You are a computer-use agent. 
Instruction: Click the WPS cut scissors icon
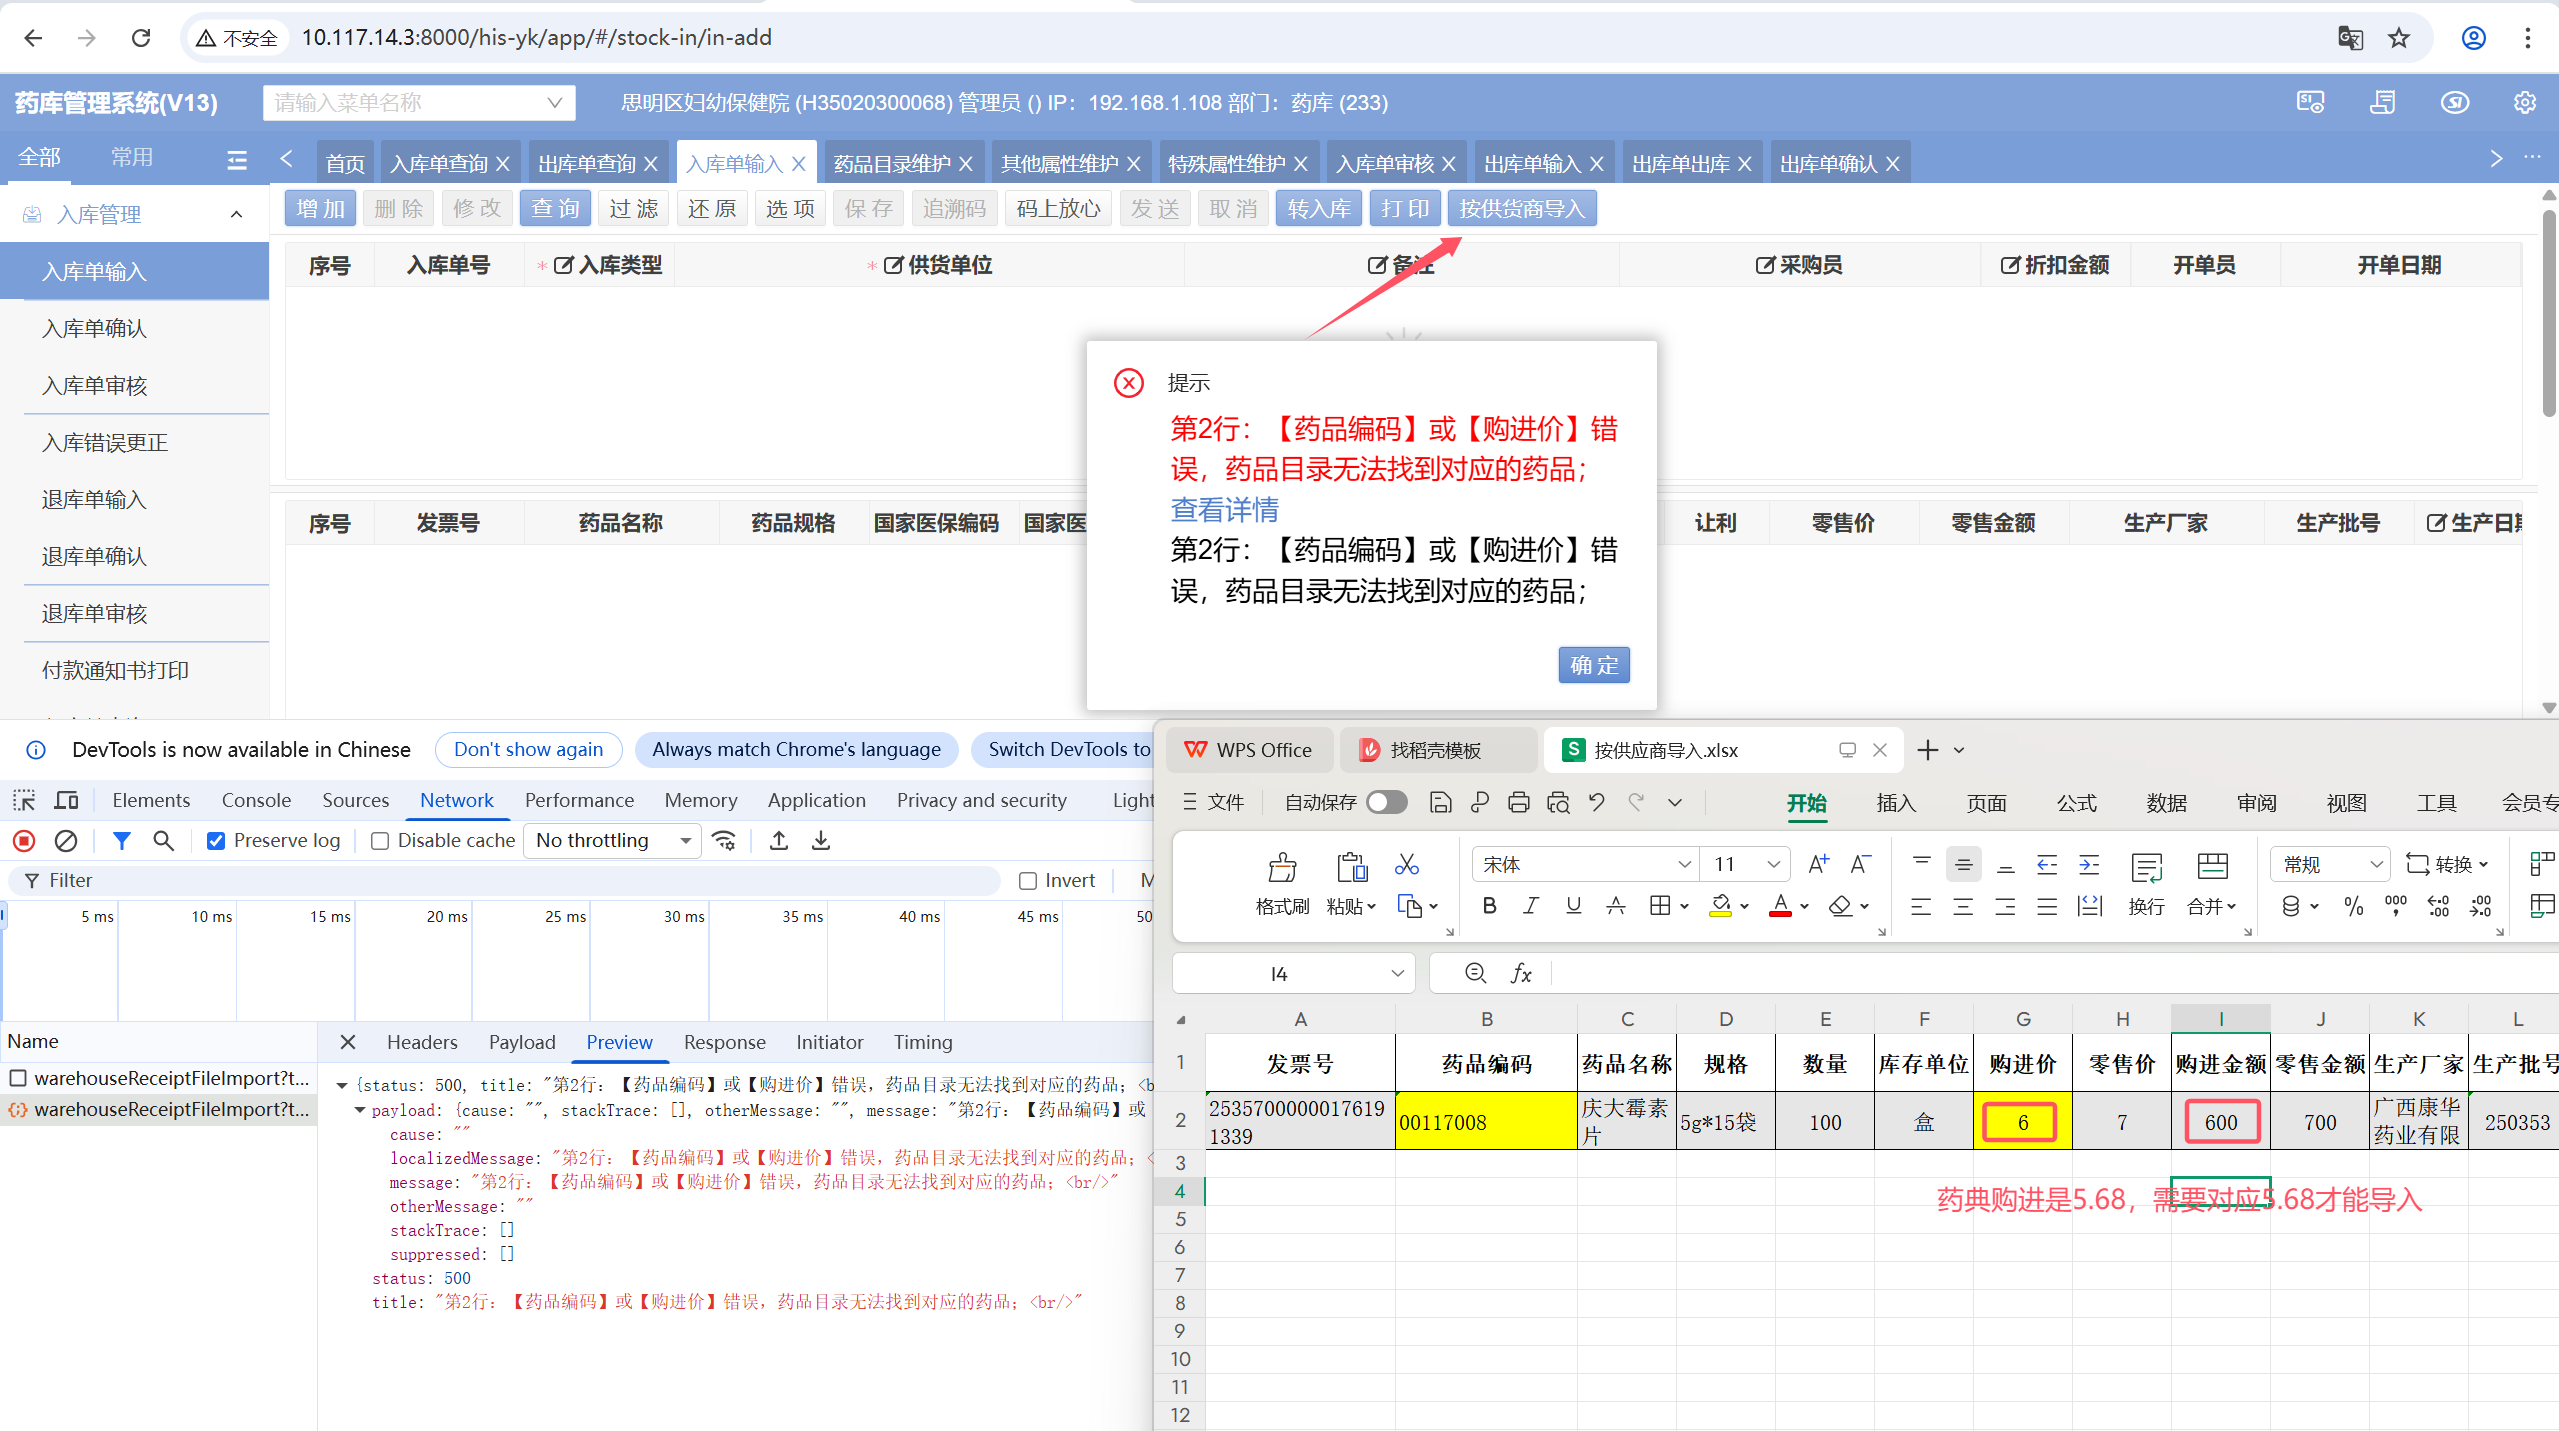1407,864
